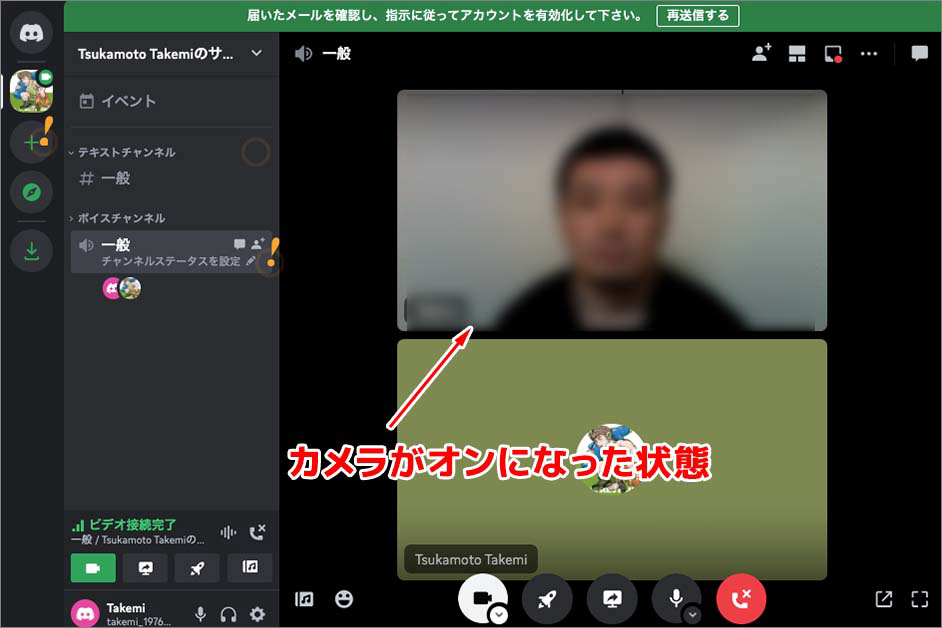This screenshot has height=628, width=942.
Task: Toggle green camera button in sidebar
Action: coord(93,567)
